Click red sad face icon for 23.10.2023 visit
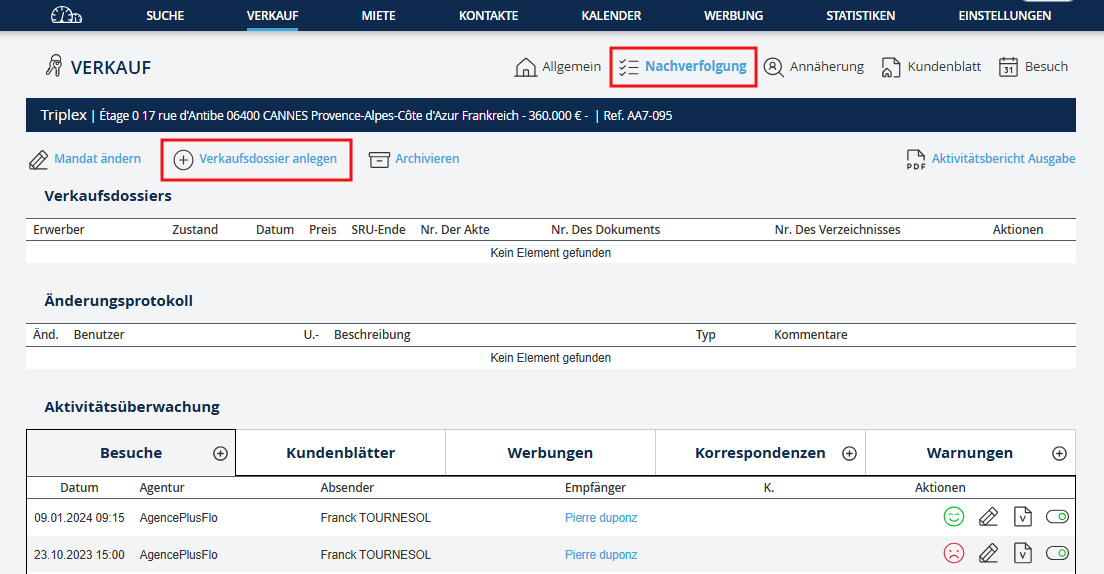This screenshot has height=574, width=1104. [x=953, y=553]
